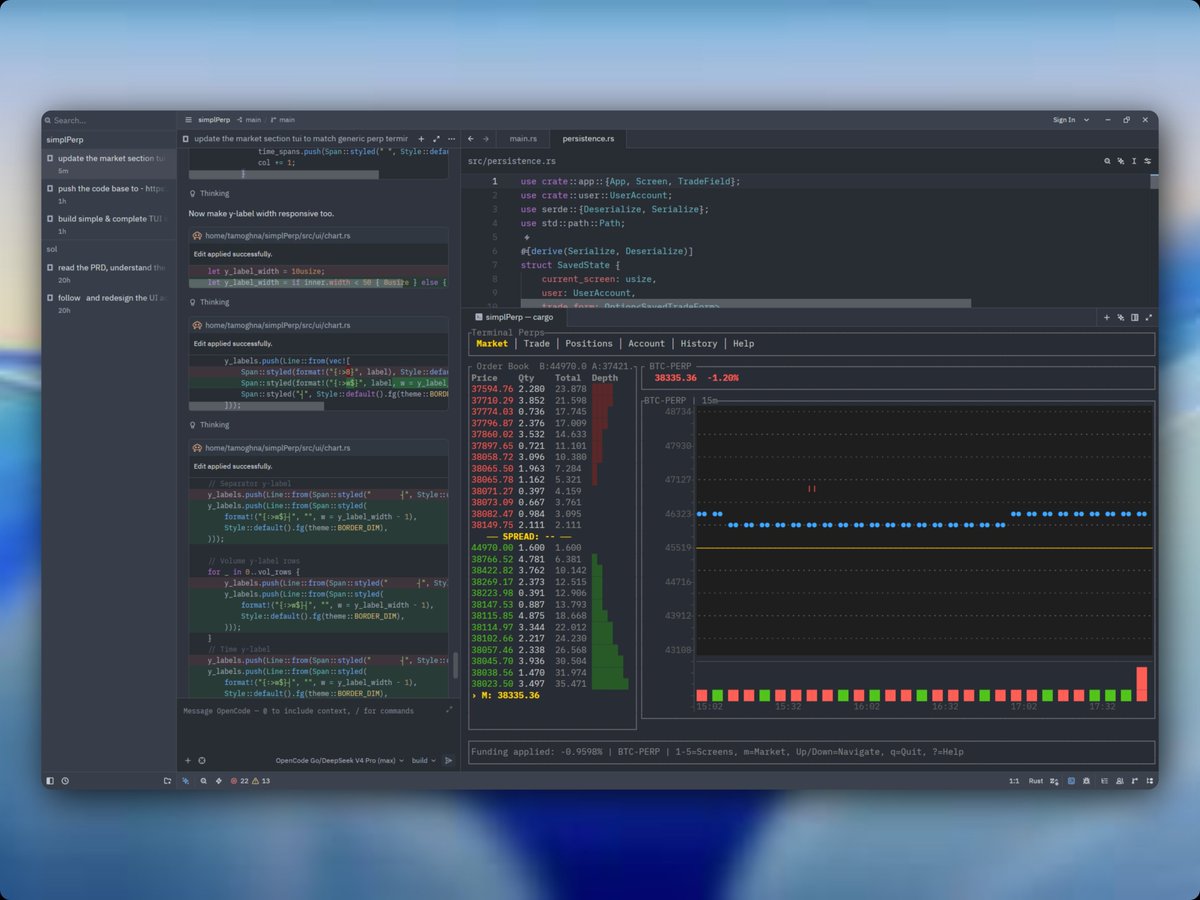Split the terminal pane
Image resolution: width=1200 pixels, height=900 pixels.
[x=1134, y=317]
